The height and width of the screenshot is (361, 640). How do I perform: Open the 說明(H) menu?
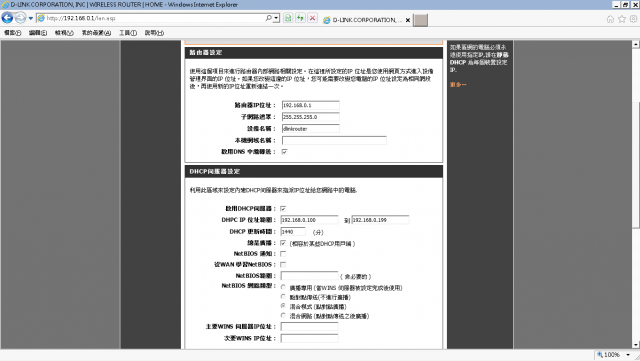coord(154,33)
